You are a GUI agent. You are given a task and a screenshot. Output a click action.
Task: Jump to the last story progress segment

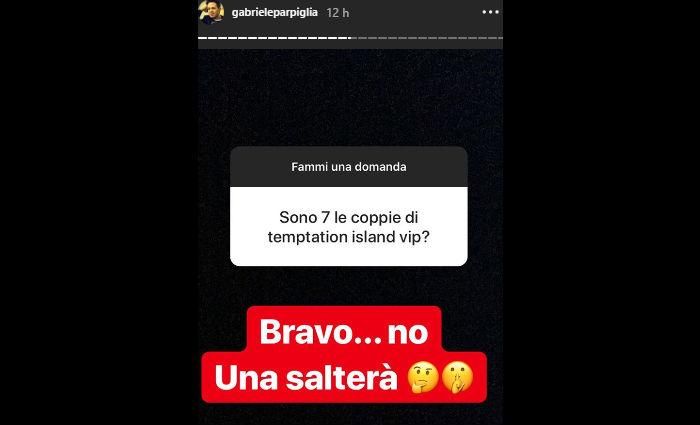[501, 38]
